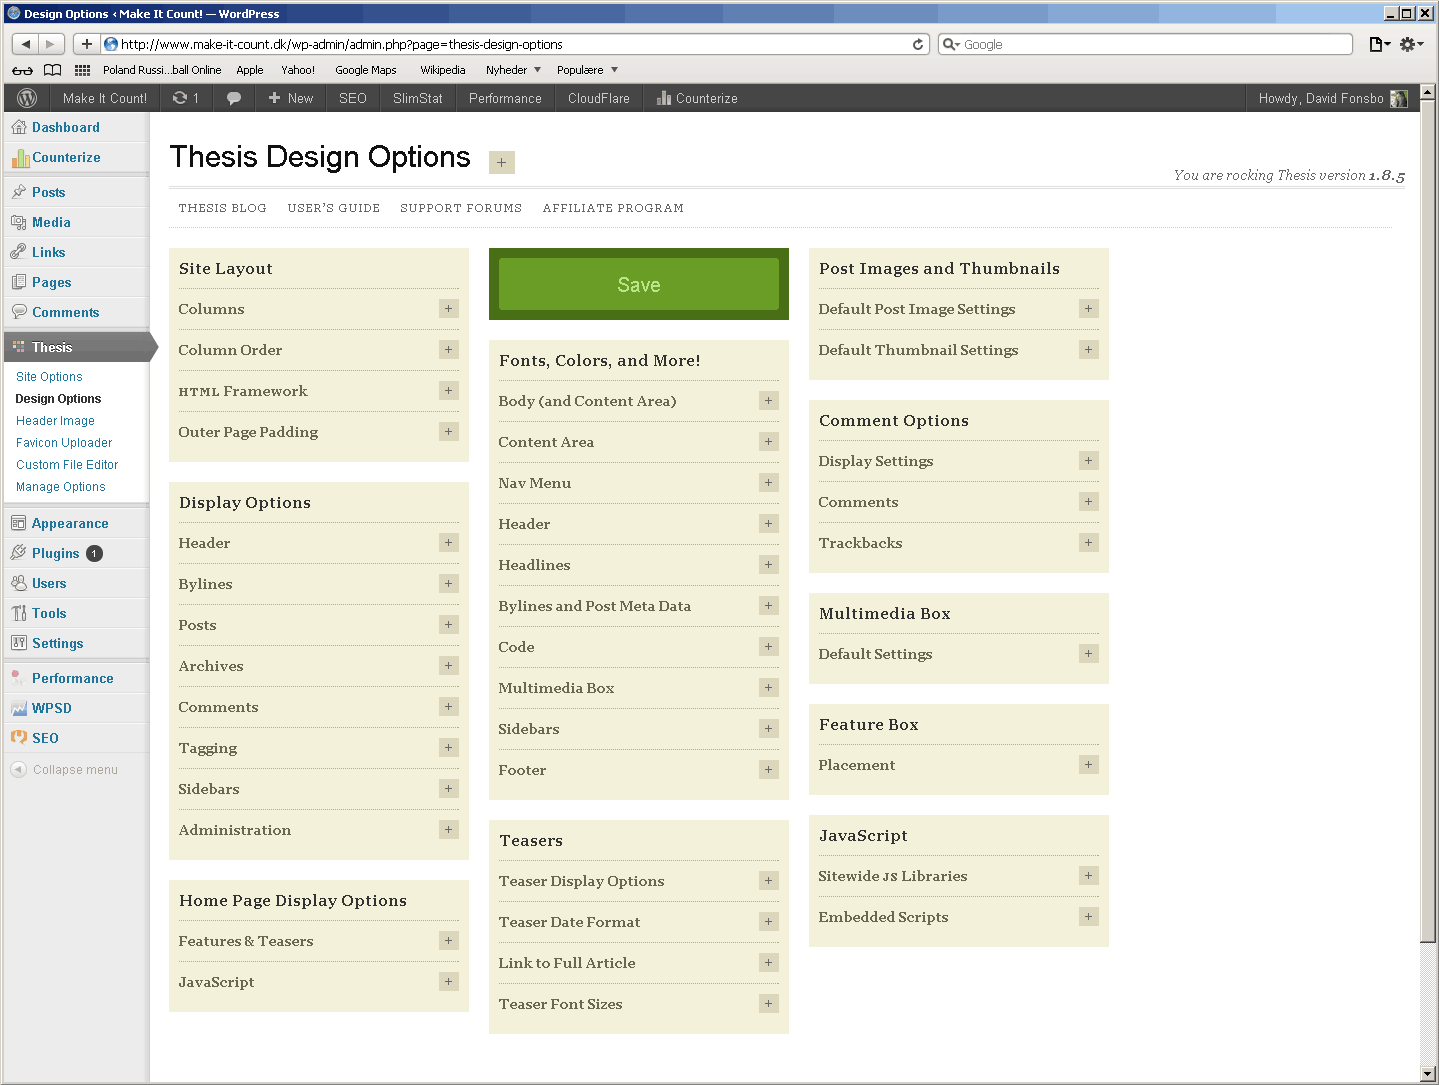
Task: Expand the Columns option under Site Layout
Action: coord(448,309)
